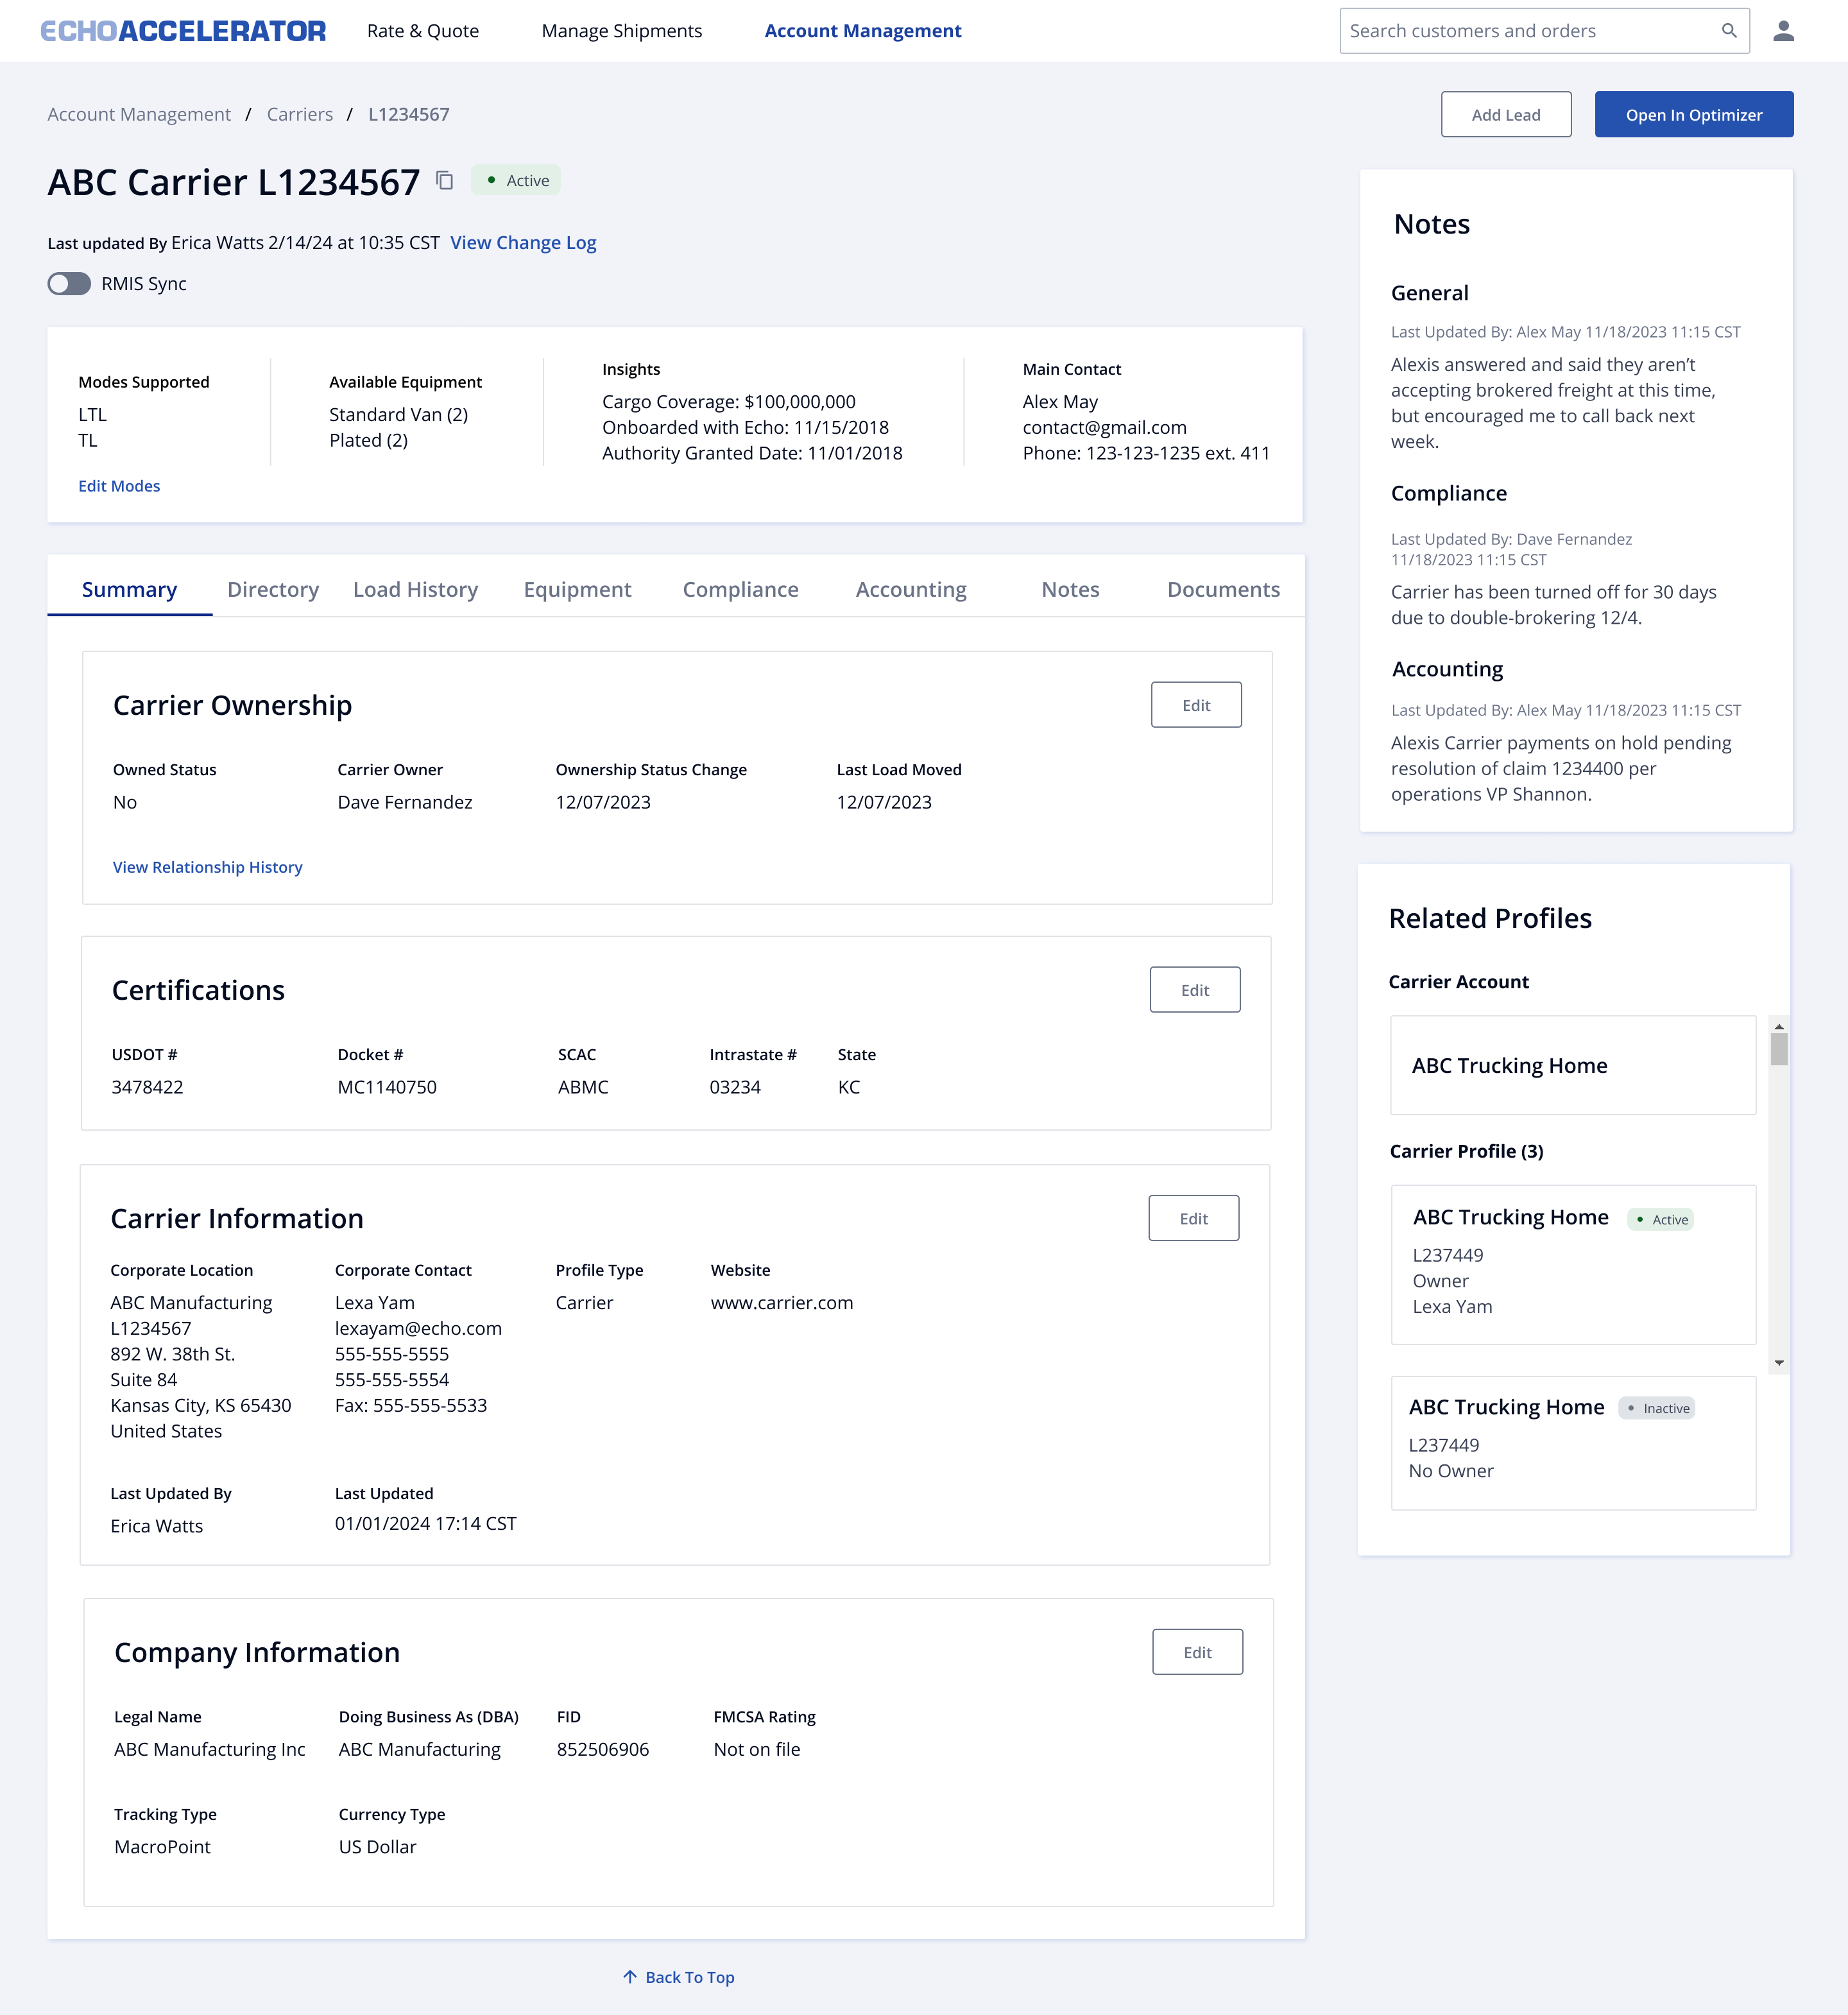Open the Compliance tab
This screenshot has width=1848, height=2015.
tap(740, 589)
